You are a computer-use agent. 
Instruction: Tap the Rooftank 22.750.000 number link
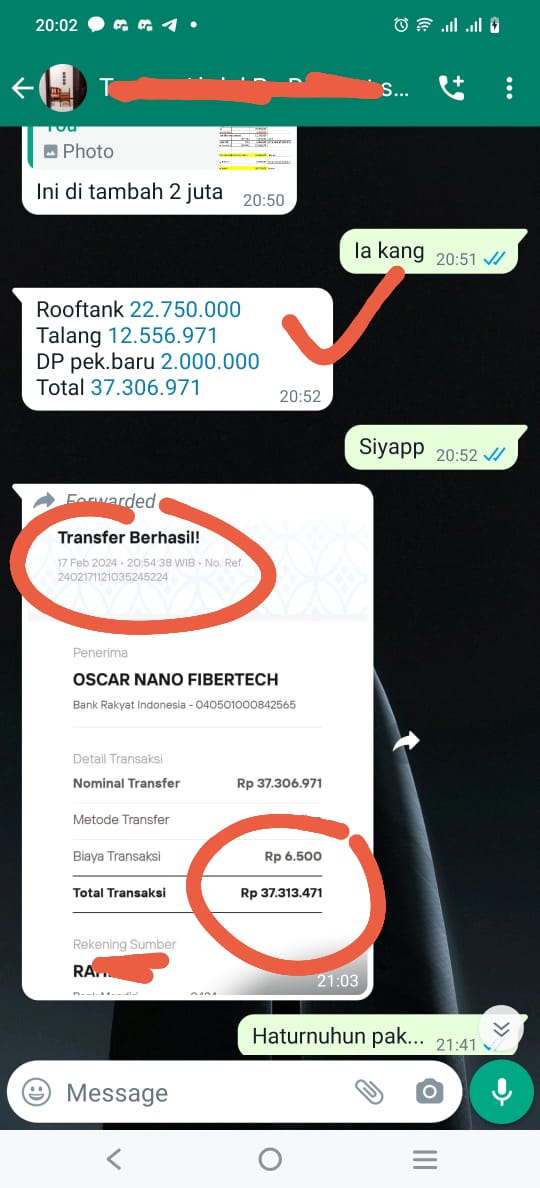pyautogui.click(x=185, y=309)
